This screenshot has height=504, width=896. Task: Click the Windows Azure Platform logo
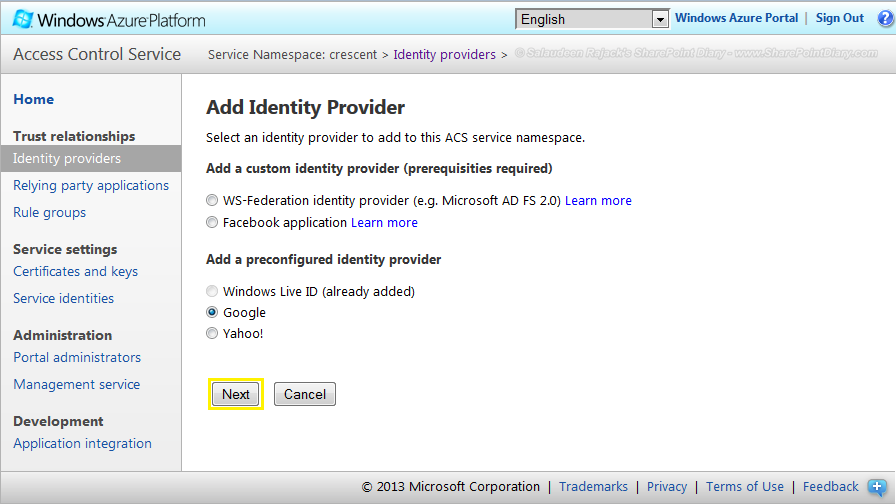tap(109, 19)
